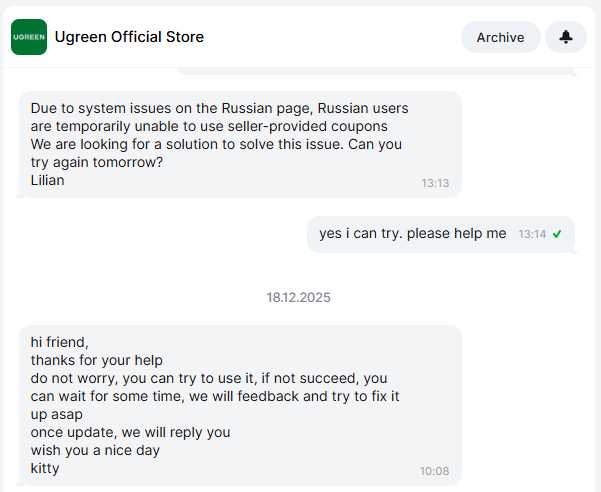The image size is (601, 492).
Task: Archive this chat with the Archive button
Action: coord(500,37)
